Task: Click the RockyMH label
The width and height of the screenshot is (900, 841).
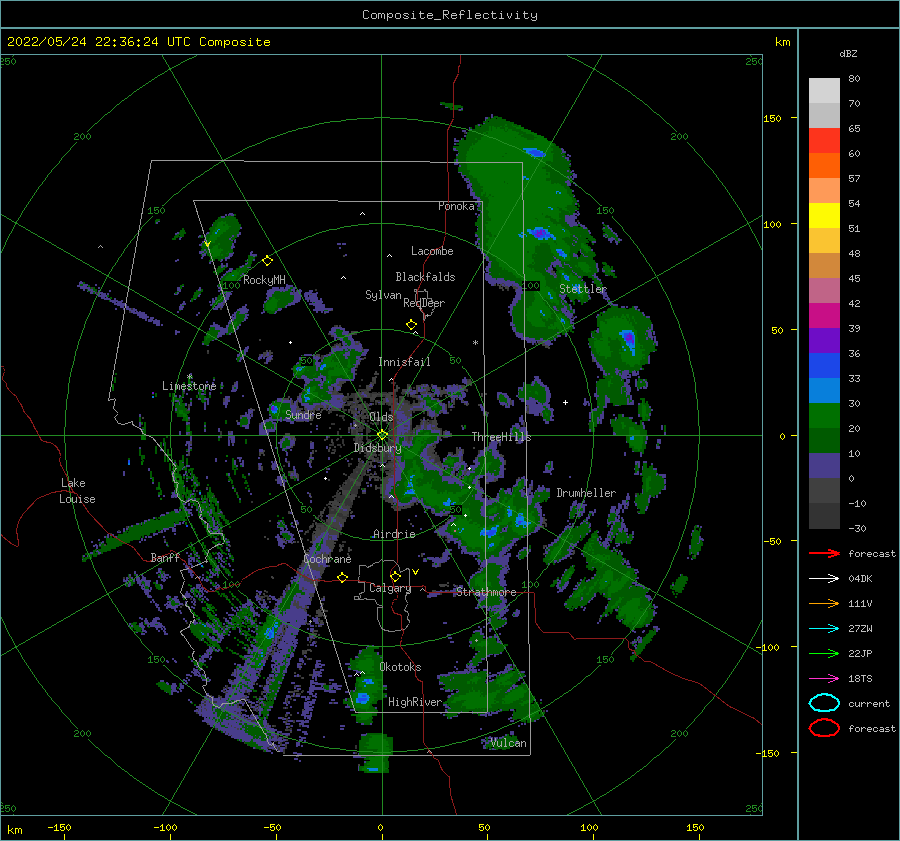Action: [264, 280]
